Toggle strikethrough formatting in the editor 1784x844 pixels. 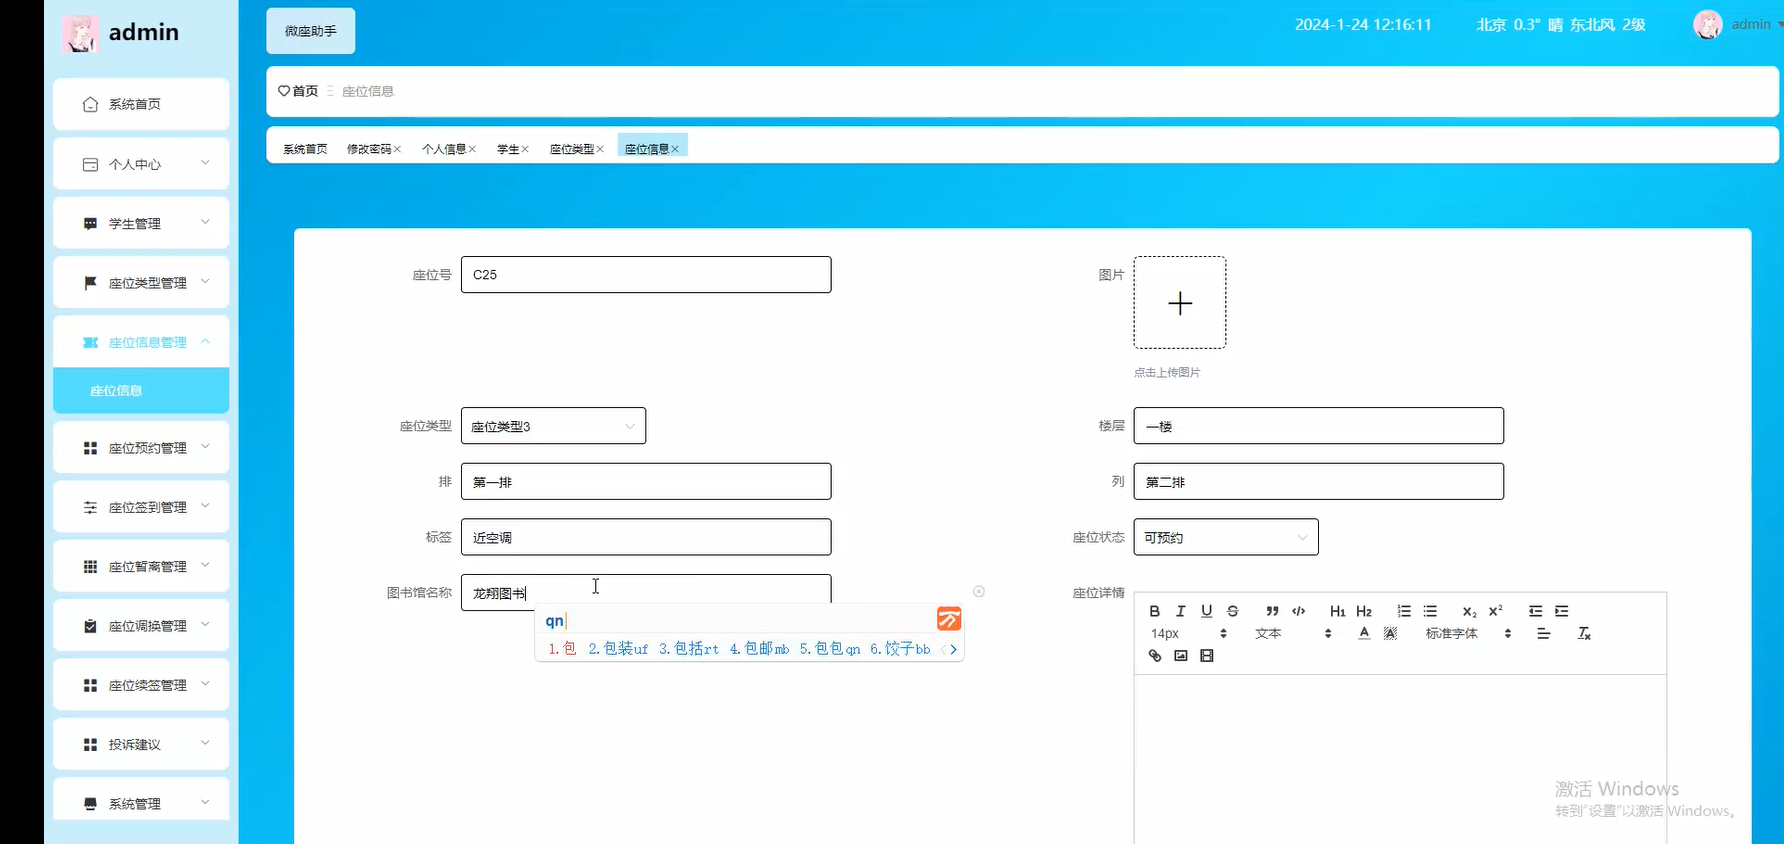point(1233,611)
